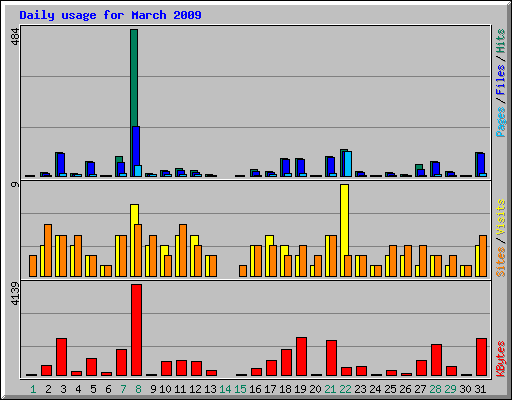Click the cyan "Pages" legend label

[501, 122]
